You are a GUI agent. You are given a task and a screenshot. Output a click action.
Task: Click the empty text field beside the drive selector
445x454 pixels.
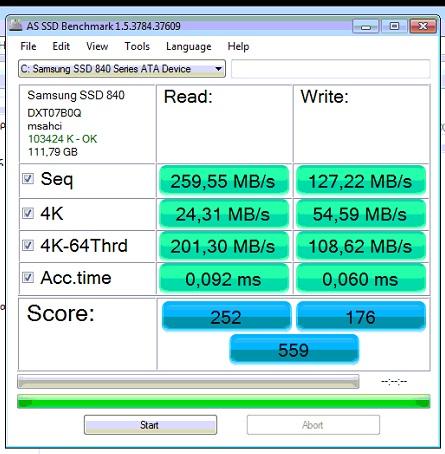[331, 69]
